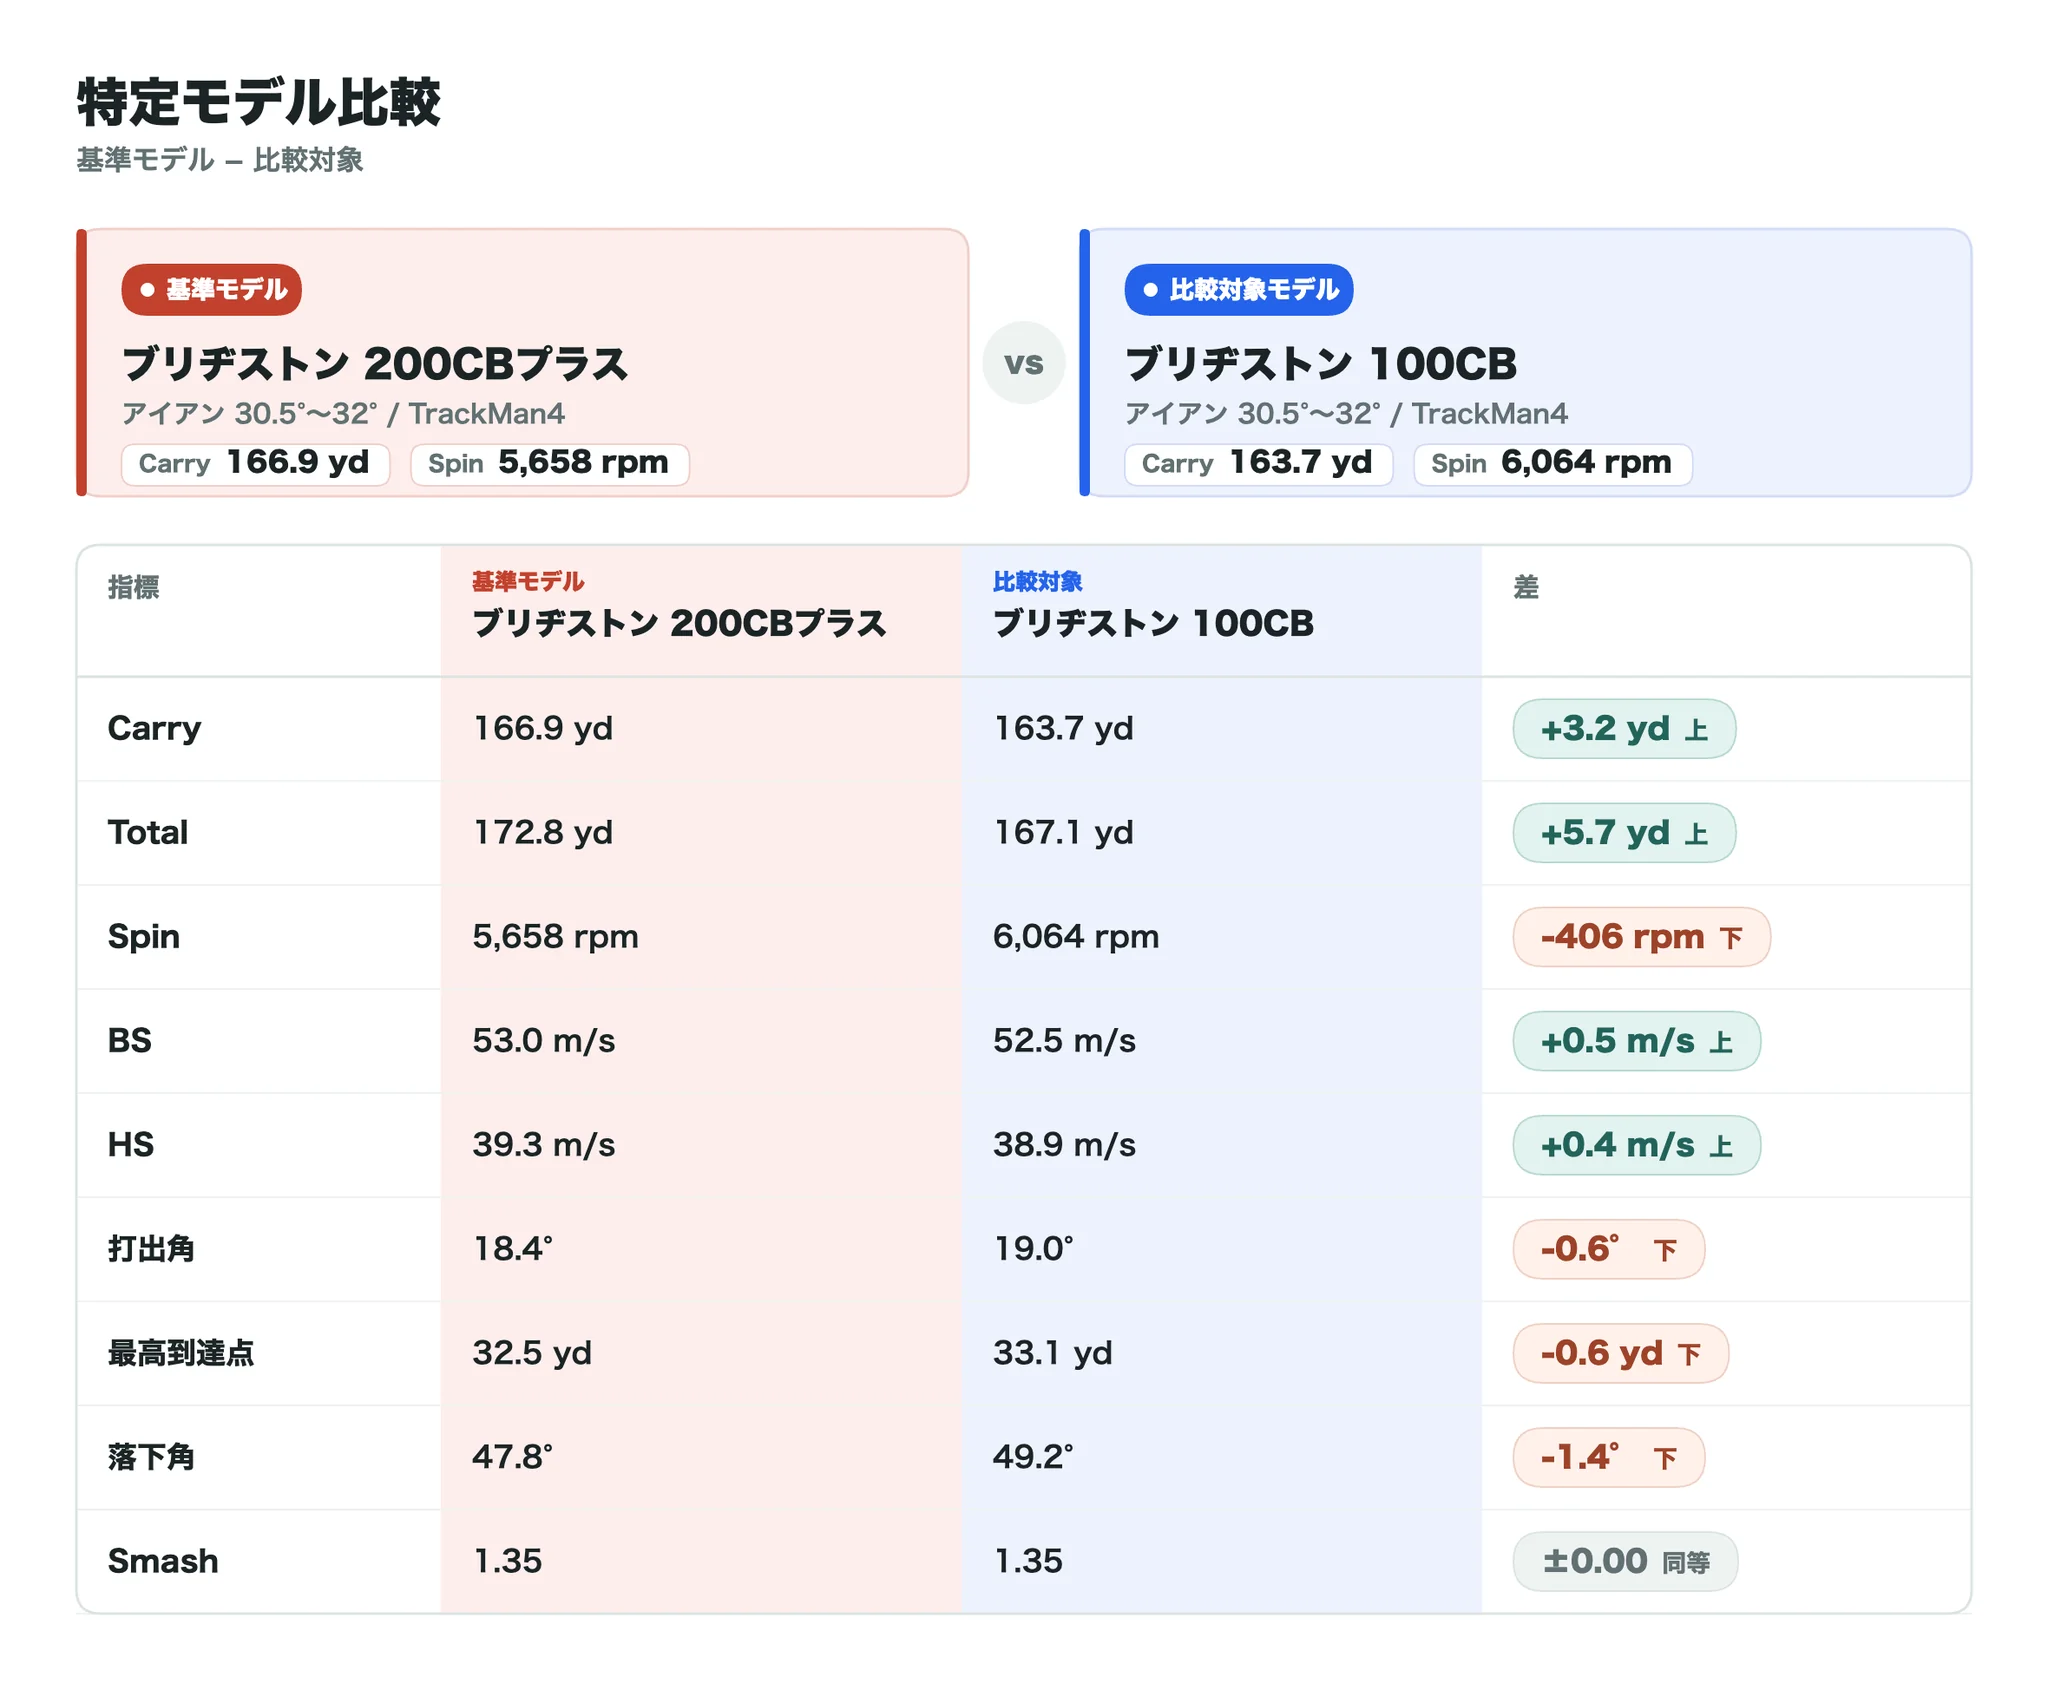Click the Total row label
The image size is (2048, 1690).
pyautogui.click(x=148, y=833)
